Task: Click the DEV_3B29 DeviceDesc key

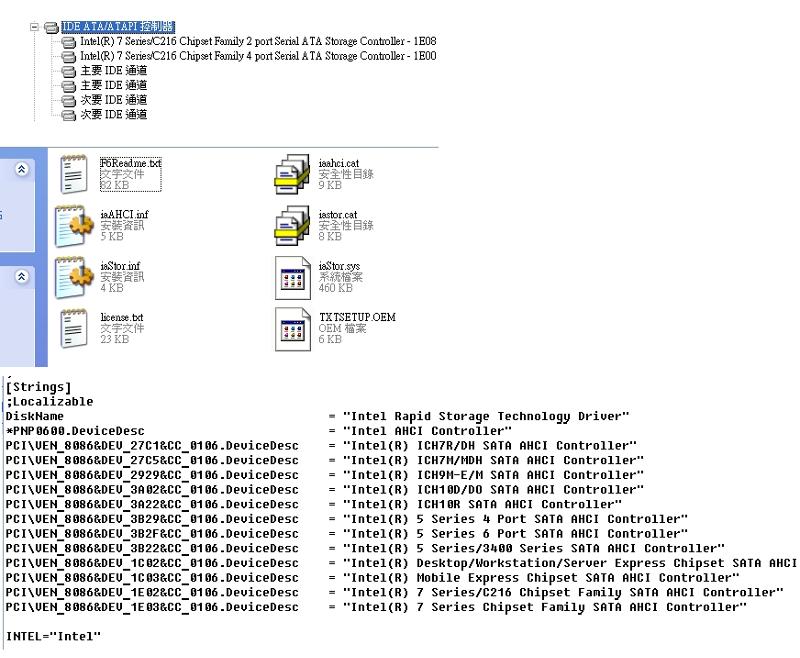Action: [x=152, y=519]
